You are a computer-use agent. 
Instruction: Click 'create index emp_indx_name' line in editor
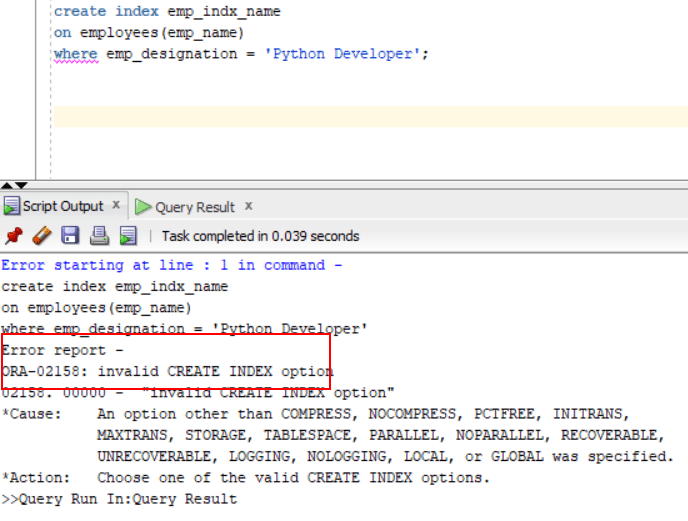coord(167,11)
